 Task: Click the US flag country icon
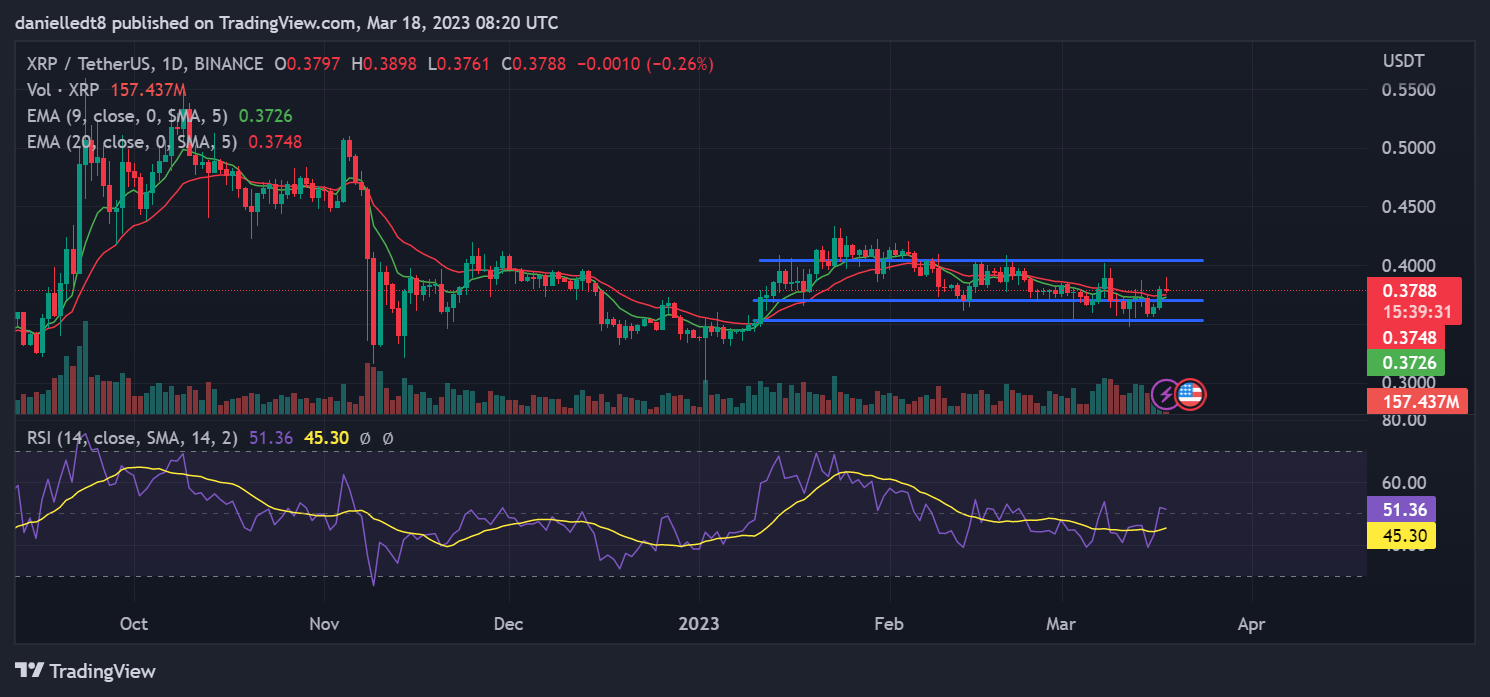pos(1191,394)
